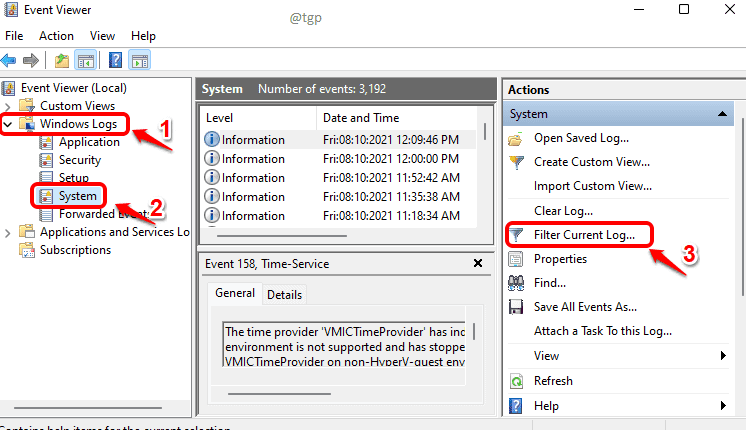The height and width of the screenshot is (430, 746).
Task: Select event at Fri:08:10:2021 11:18:34 AM
Action: point(339,215)
